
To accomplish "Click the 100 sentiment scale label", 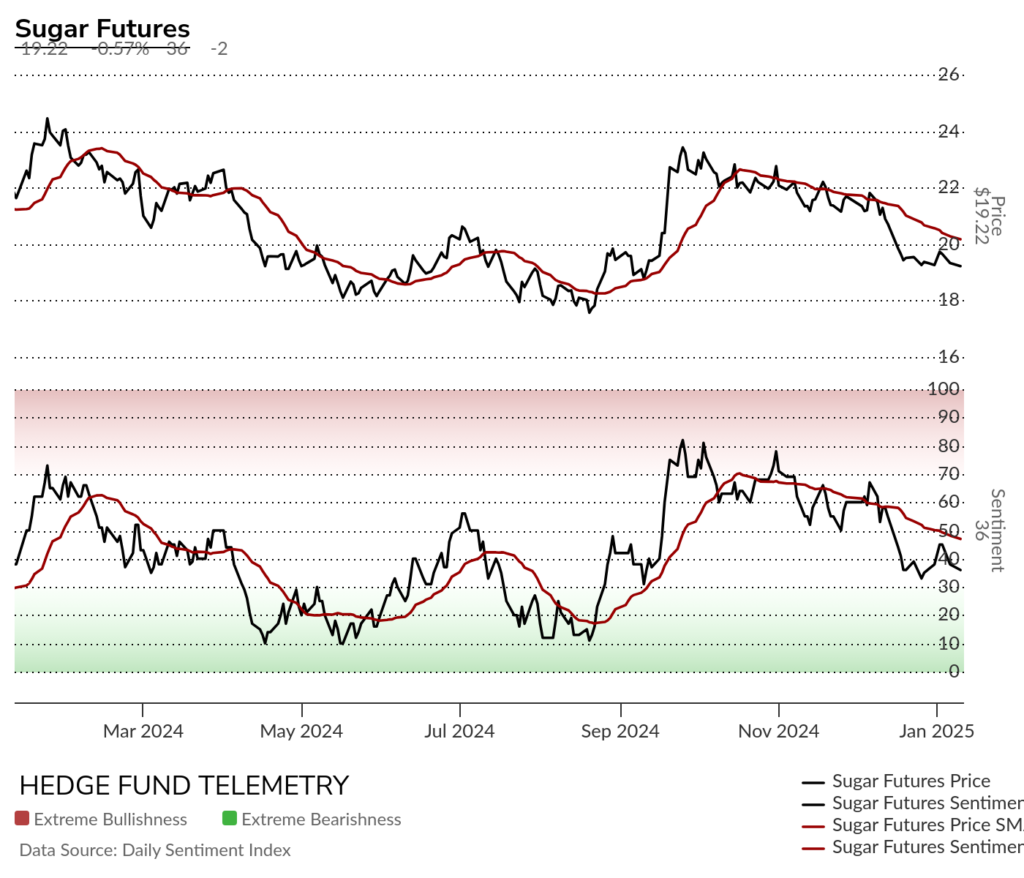I will click(x=944, y=389).
